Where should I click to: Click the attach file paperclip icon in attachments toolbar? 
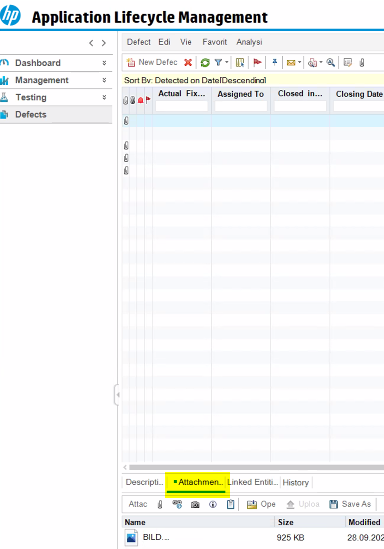tap(160, 504)
